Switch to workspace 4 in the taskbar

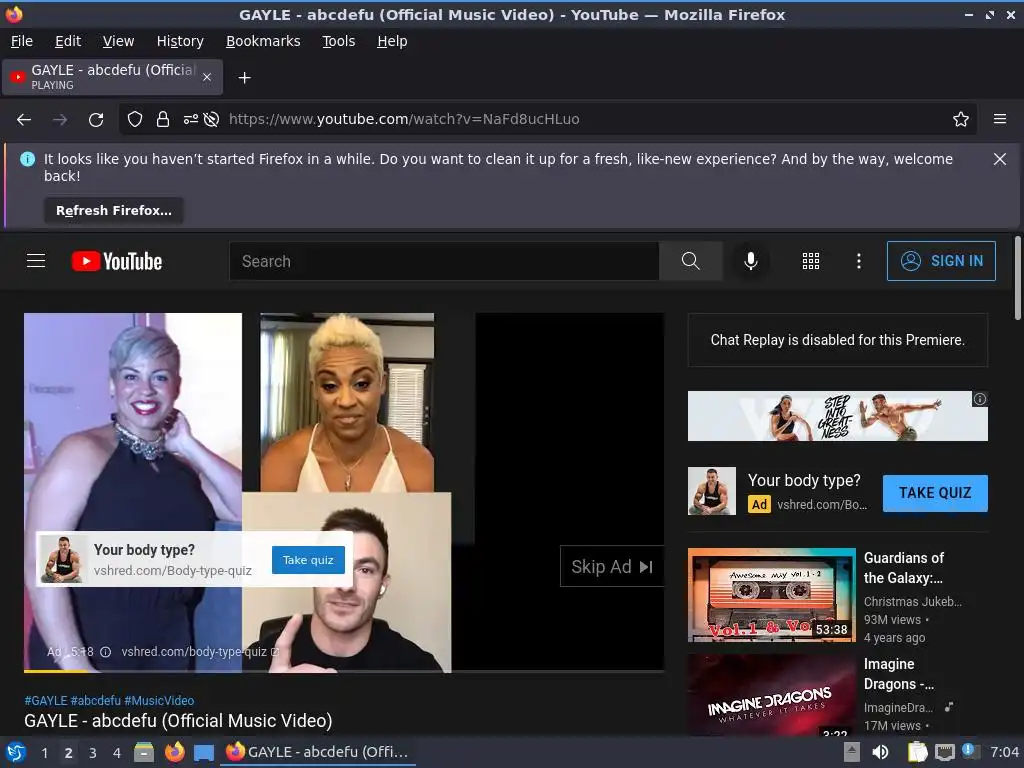117,753
